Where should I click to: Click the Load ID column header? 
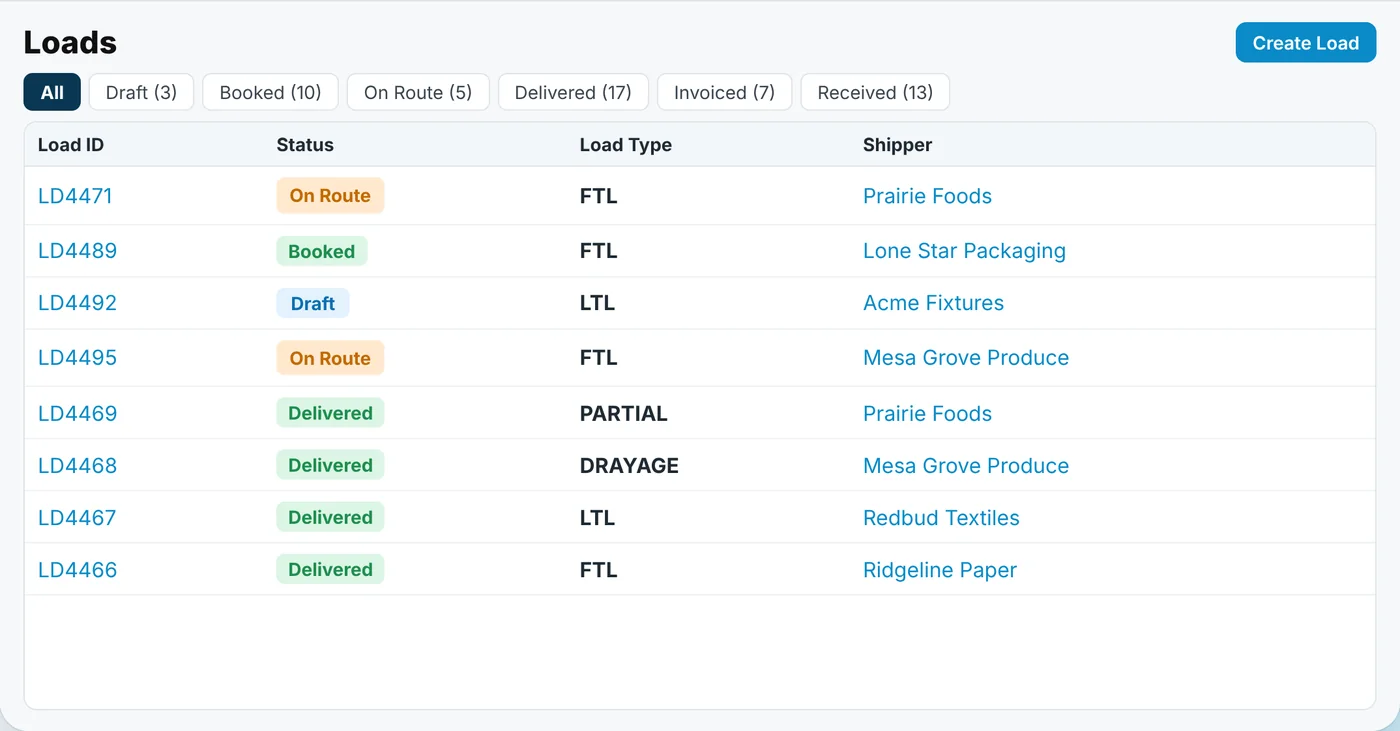click(x=71, y=145)
